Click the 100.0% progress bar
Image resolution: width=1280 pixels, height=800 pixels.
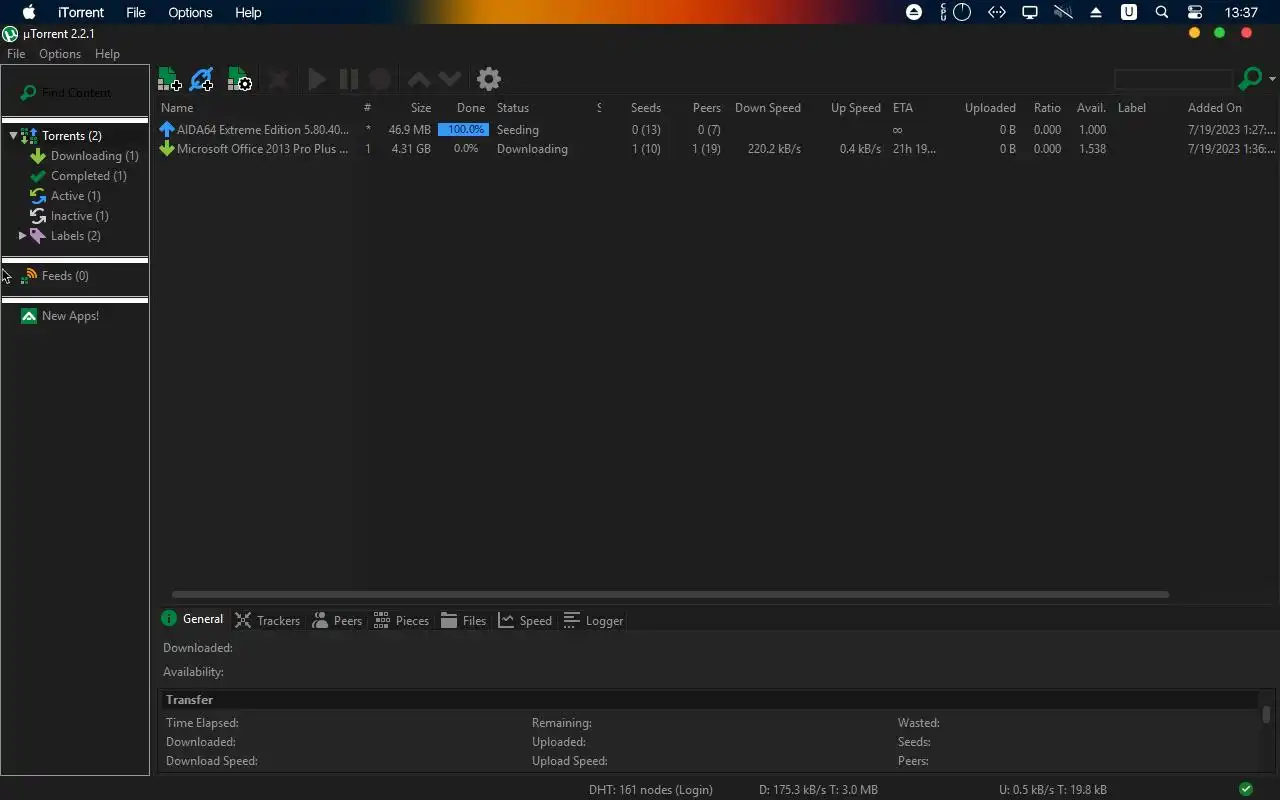click(x=463, y=130)
